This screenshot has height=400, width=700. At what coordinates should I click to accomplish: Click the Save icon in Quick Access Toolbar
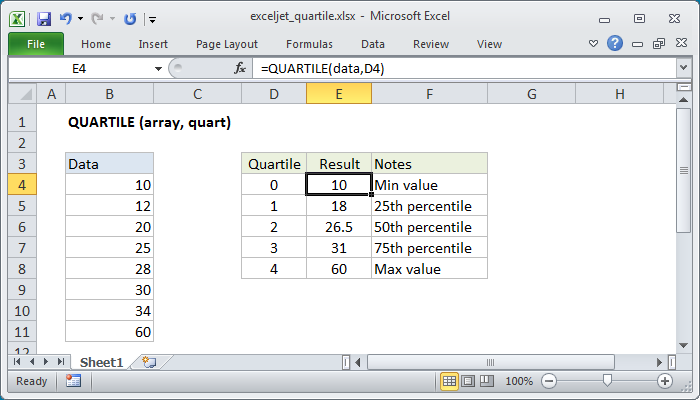44,19
